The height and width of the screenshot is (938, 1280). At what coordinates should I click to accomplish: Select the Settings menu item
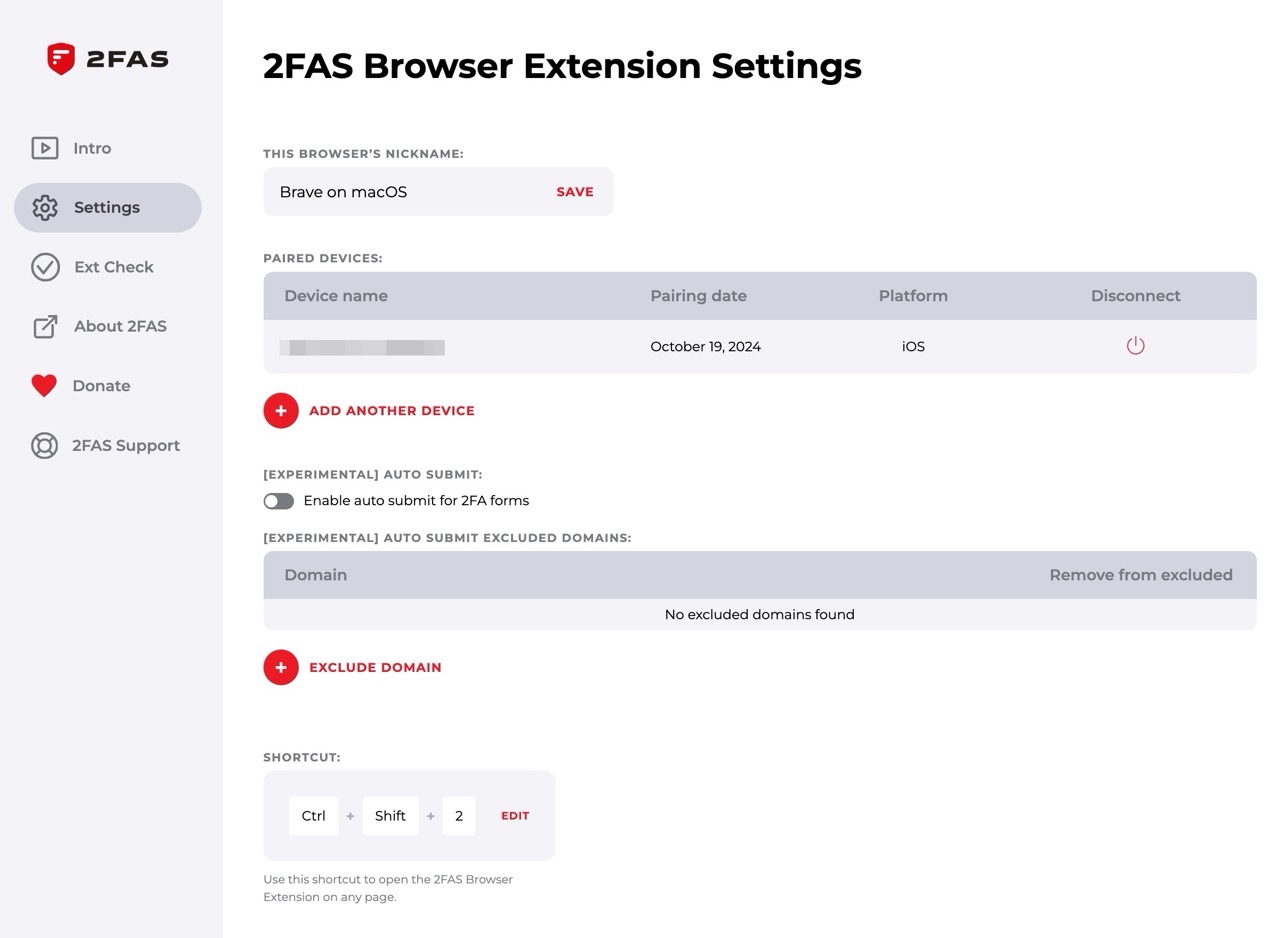(x=108, y=207)
